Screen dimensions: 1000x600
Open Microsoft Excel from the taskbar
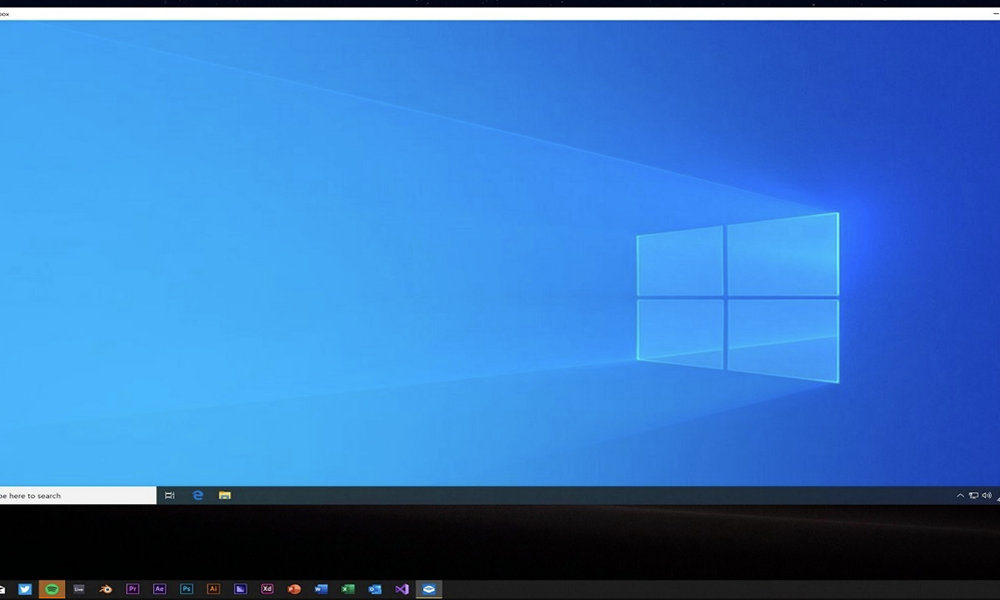click(348, 589)
